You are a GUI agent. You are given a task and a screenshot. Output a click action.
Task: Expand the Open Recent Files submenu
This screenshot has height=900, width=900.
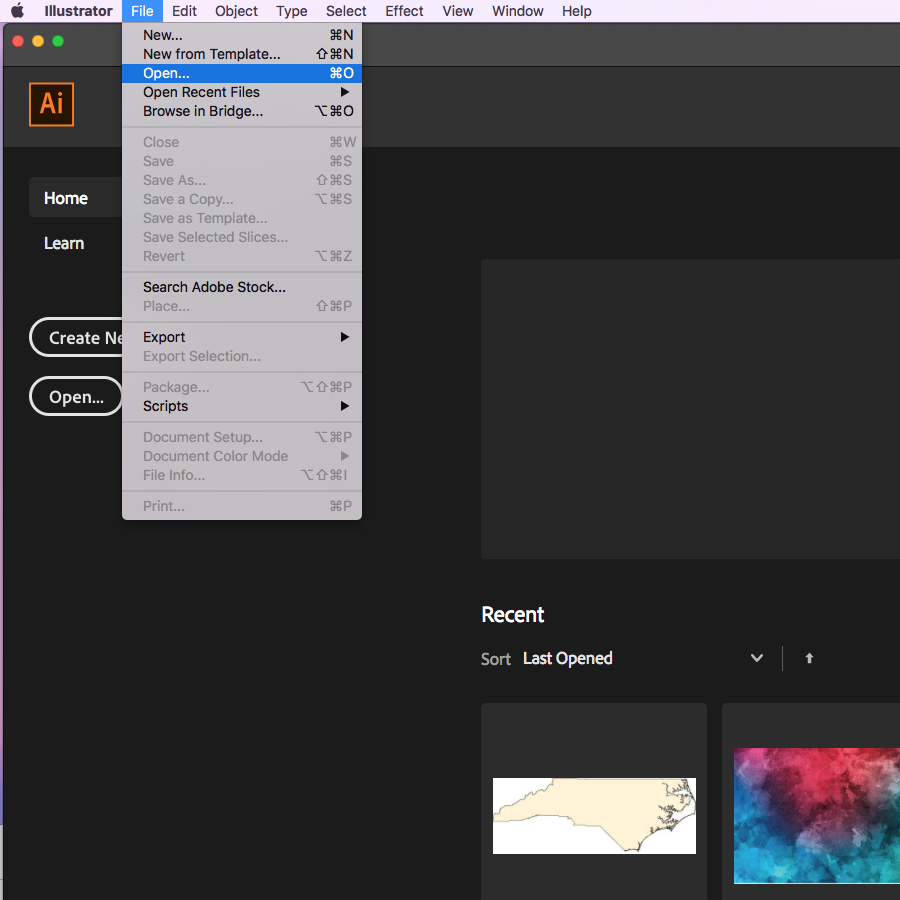click(242, 92)
